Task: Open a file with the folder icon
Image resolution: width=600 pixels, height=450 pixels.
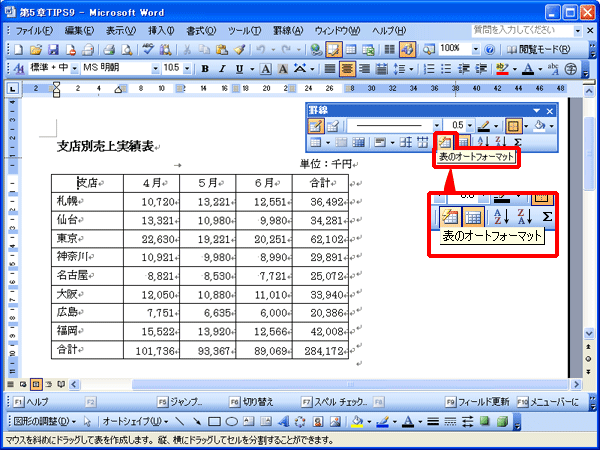Action: [x=36, y=49]
